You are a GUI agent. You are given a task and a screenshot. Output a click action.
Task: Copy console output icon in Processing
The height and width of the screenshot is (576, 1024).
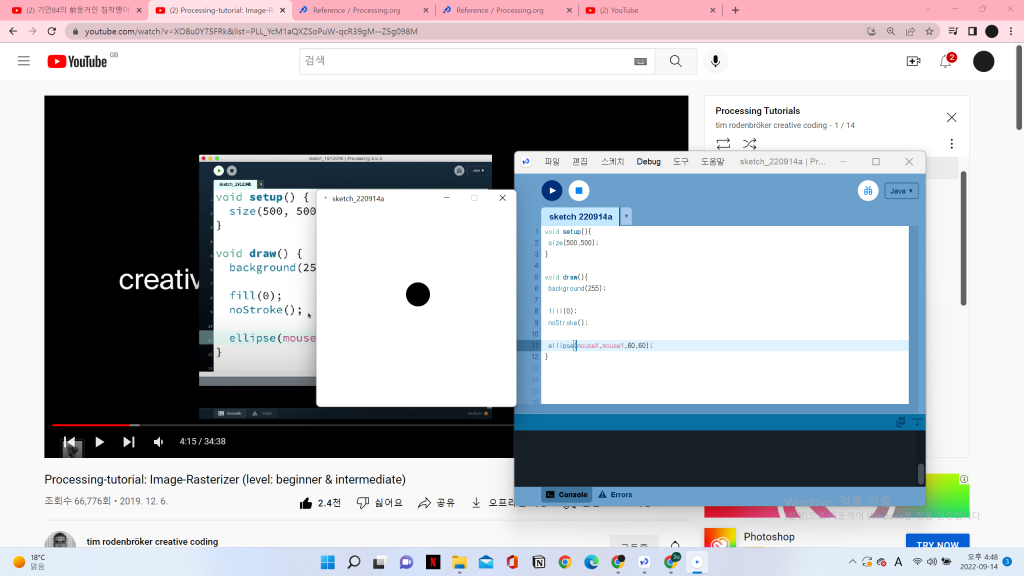coord(901,422)
